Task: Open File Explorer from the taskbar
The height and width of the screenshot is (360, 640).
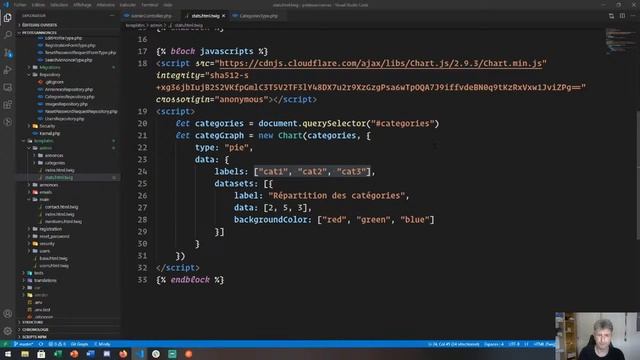Action: pos(25,354)
